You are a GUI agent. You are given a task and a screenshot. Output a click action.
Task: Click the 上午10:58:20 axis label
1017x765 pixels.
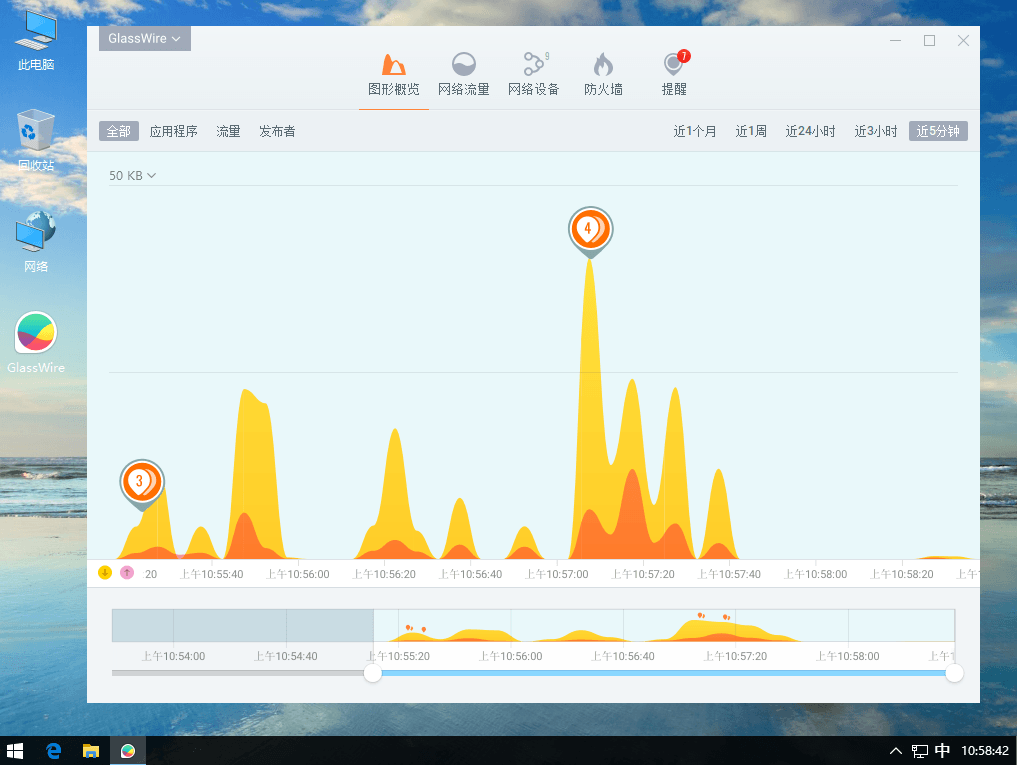[902, 574]
